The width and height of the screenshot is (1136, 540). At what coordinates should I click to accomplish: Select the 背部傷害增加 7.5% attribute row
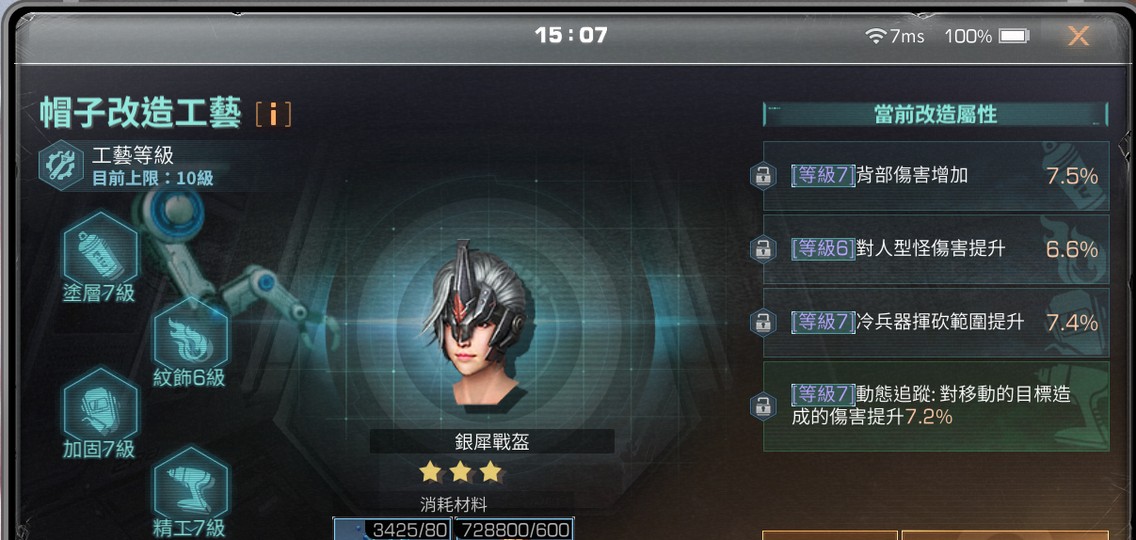(x=936, y=176)
